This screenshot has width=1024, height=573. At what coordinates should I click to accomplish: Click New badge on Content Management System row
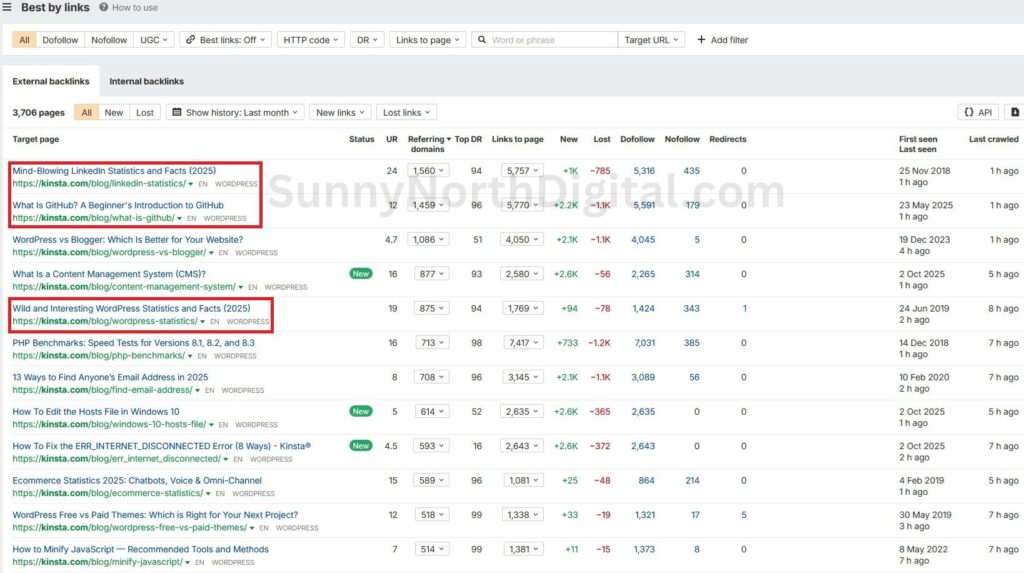click(361, 274)
